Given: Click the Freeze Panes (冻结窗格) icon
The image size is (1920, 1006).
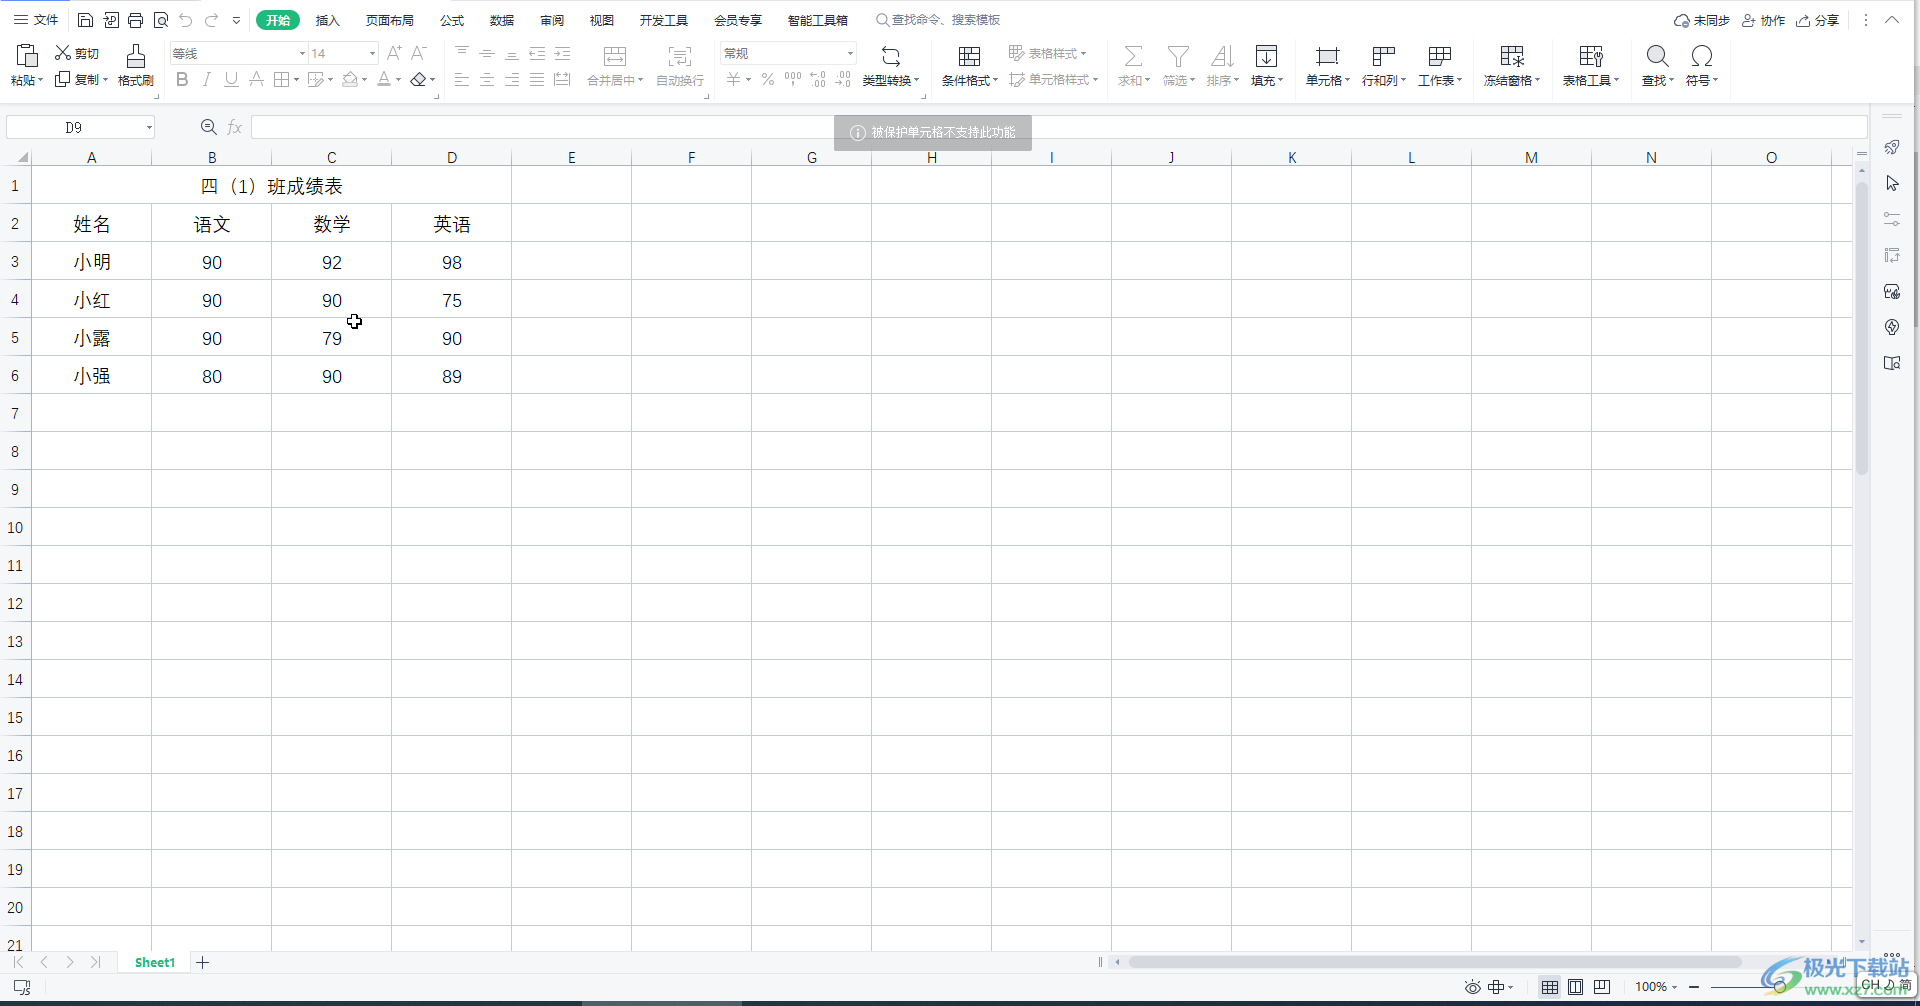Looking at the screenshot, I should pos(1512,56).
